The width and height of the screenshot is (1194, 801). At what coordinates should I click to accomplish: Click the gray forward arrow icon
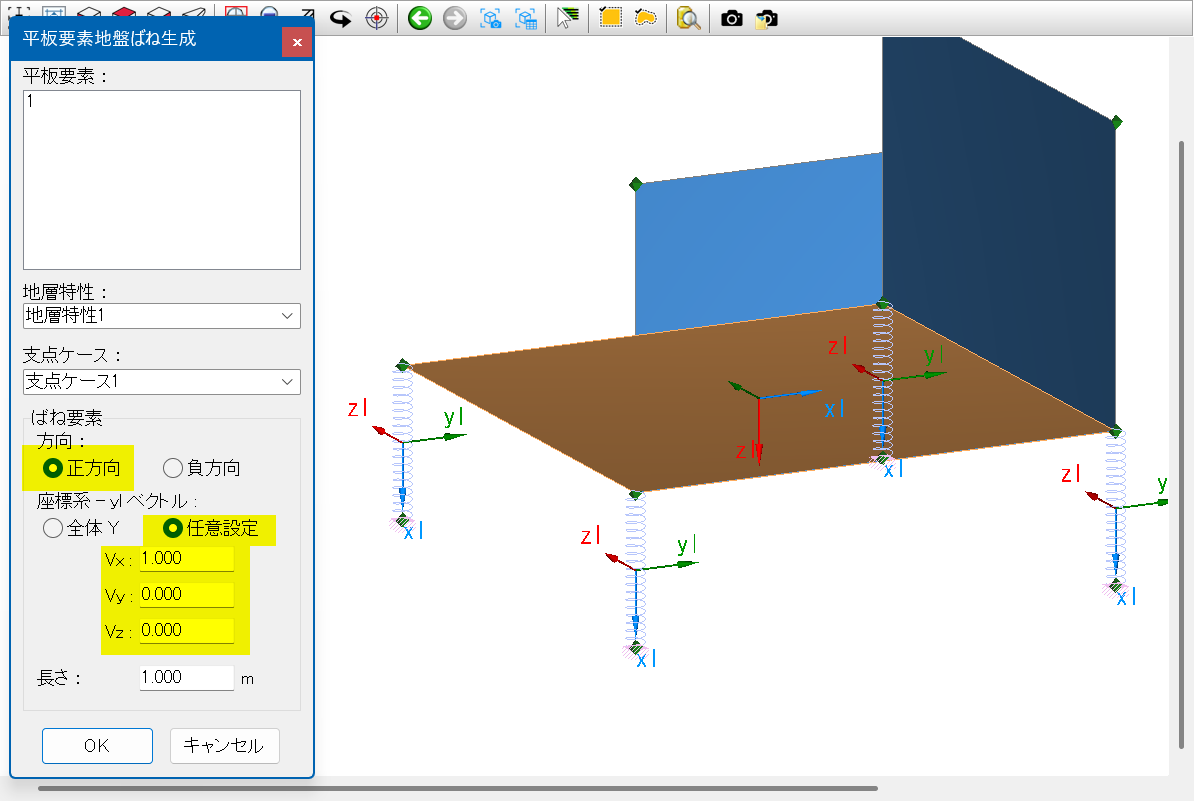coord(455,18)
